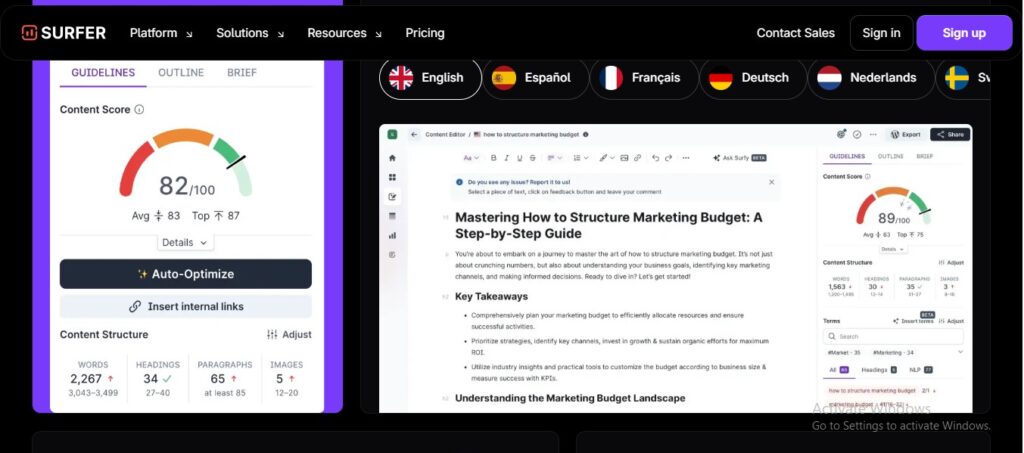1024x453 pixels.
Task: Click the Content Score info icon in left panel
Action: 139,110
